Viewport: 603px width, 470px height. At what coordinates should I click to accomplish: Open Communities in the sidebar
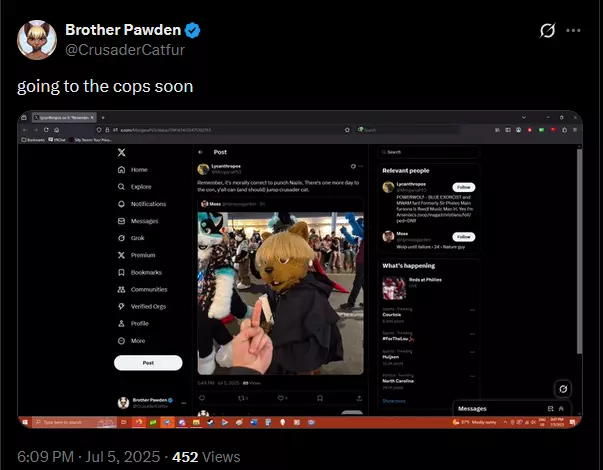[x=142, y=289]
